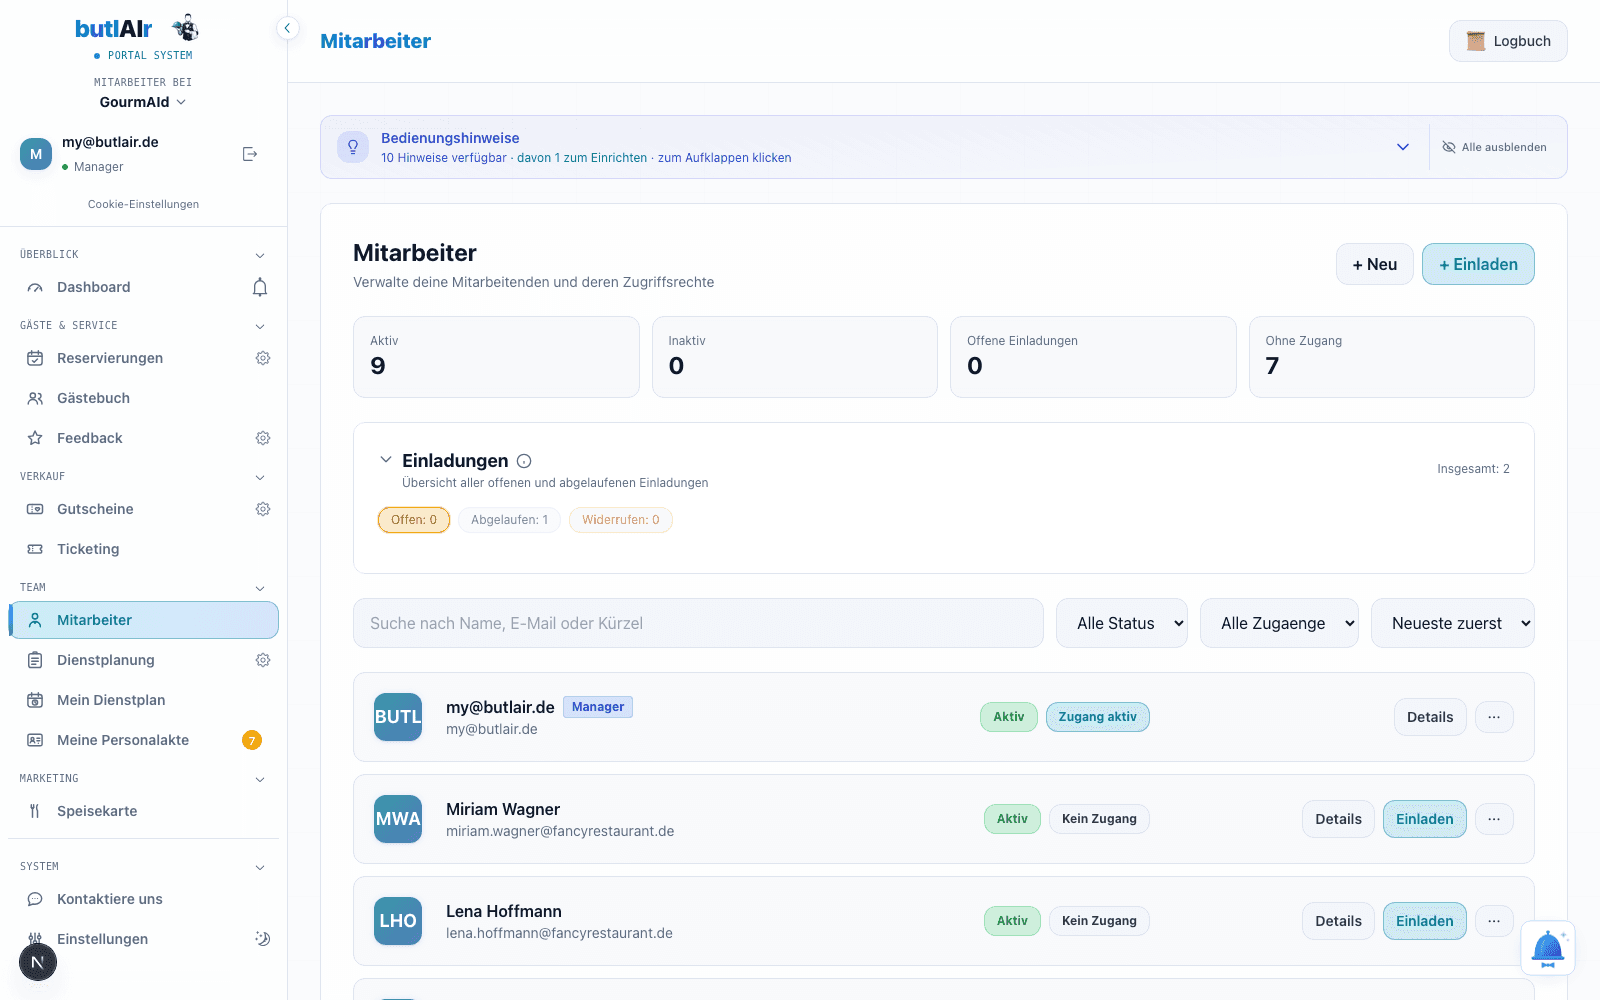Open Feedback settings gear icon
This screenshot has width=1600, height=1000.
click(263, 438)
